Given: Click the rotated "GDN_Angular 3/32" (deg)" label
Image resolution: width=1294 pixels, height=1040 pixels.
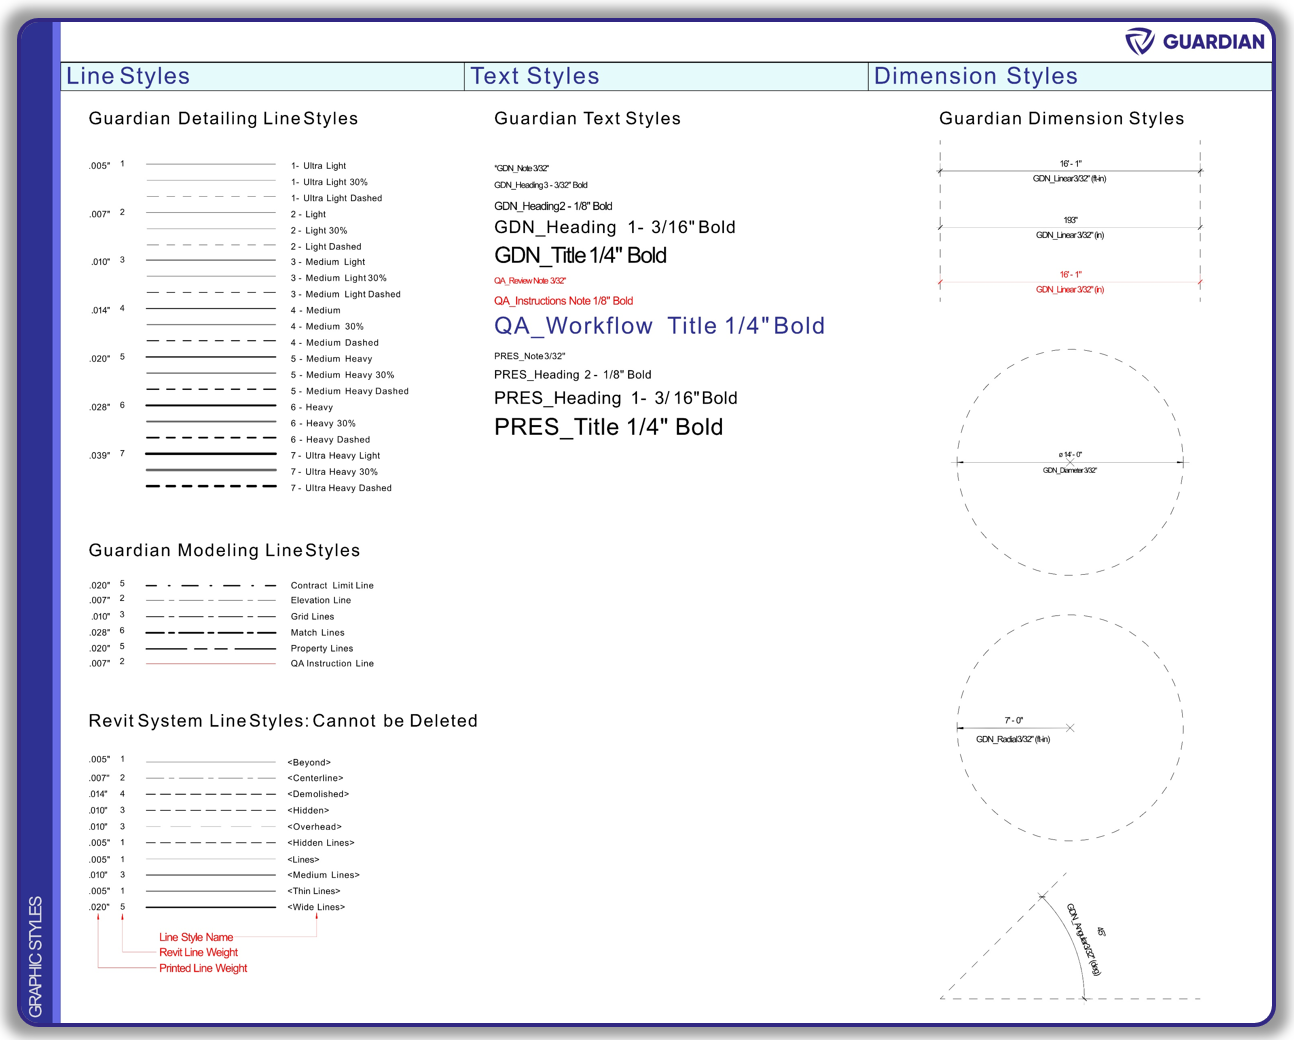Looking at the screenshot, I should pos(1083,940).
